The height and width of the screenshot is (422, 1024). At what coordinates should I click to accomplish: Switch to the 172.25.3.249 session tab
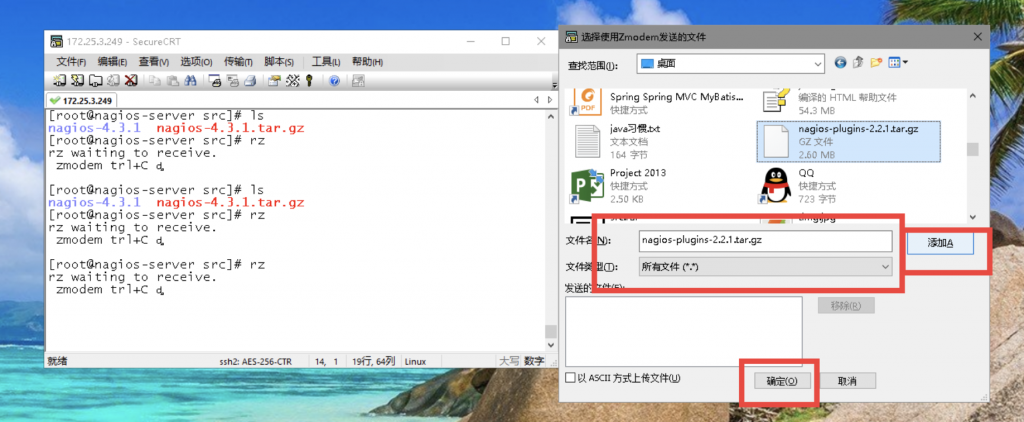tap(83, 101)
